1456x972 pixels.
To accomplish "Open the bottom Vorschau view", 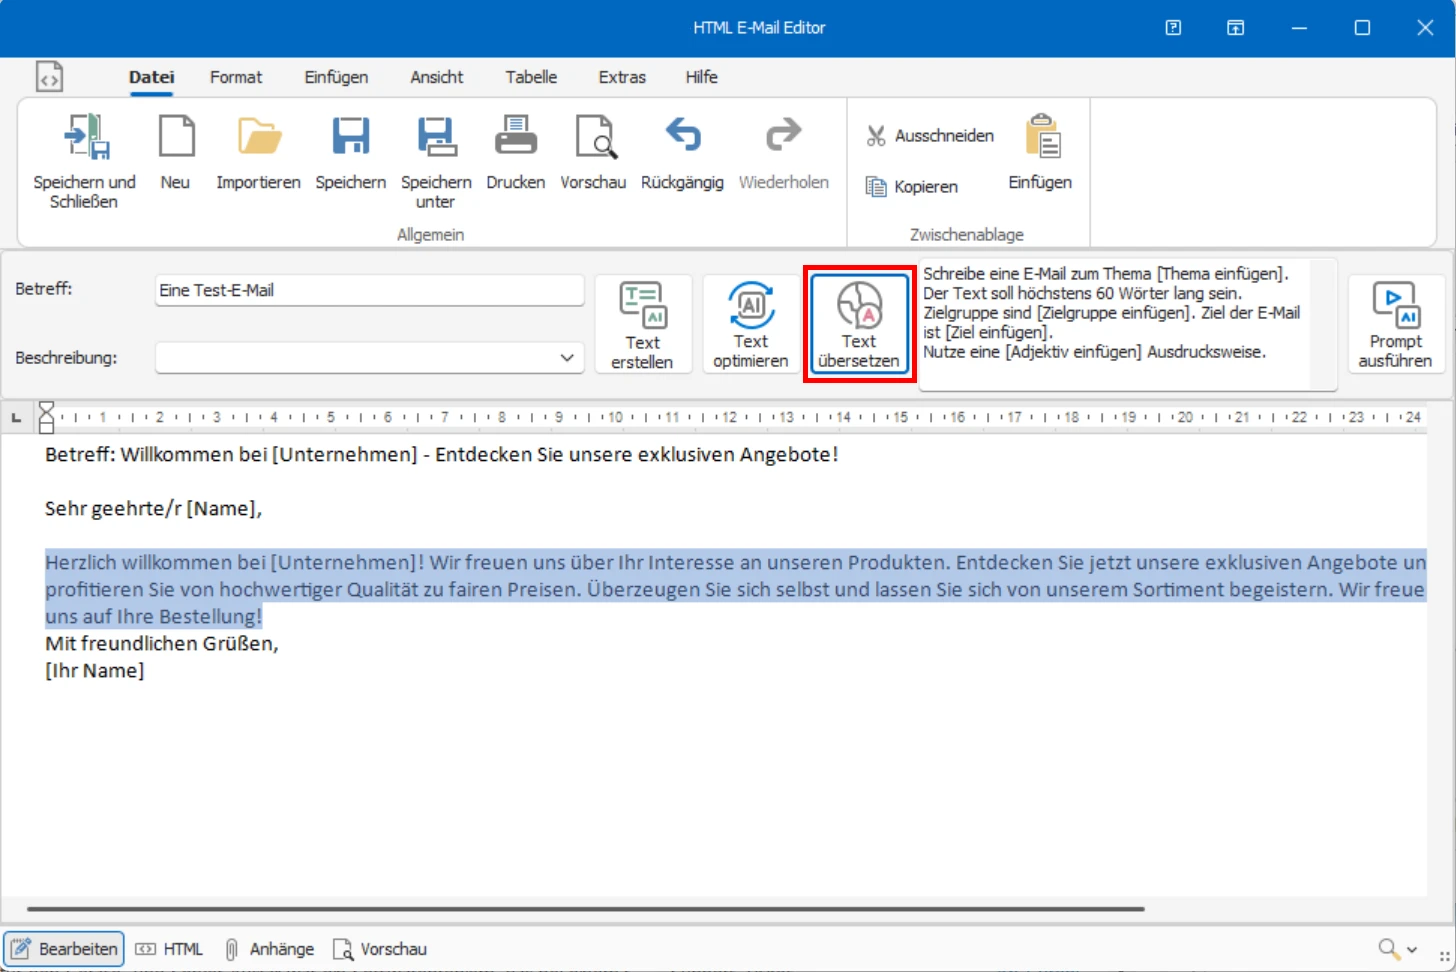I will tap(380, 949).
